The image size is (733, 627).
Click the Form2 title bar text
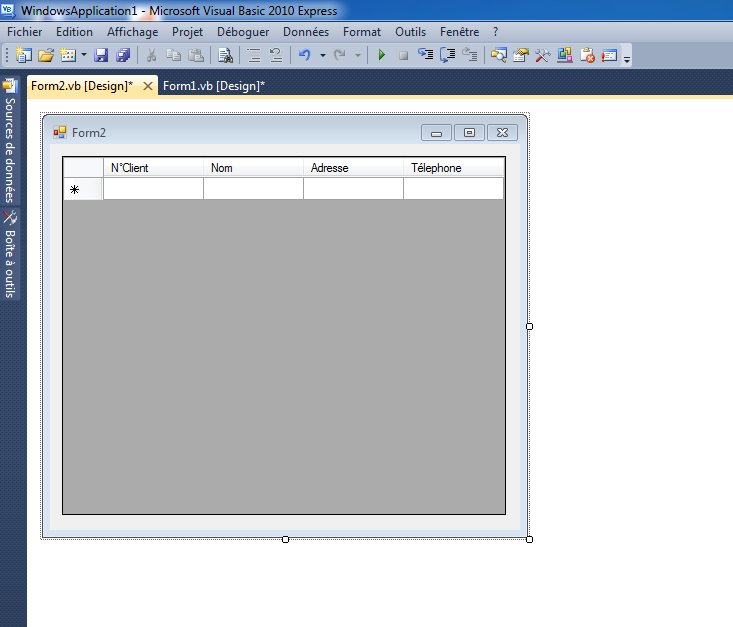pyautogui.click(x=89, y=133)
